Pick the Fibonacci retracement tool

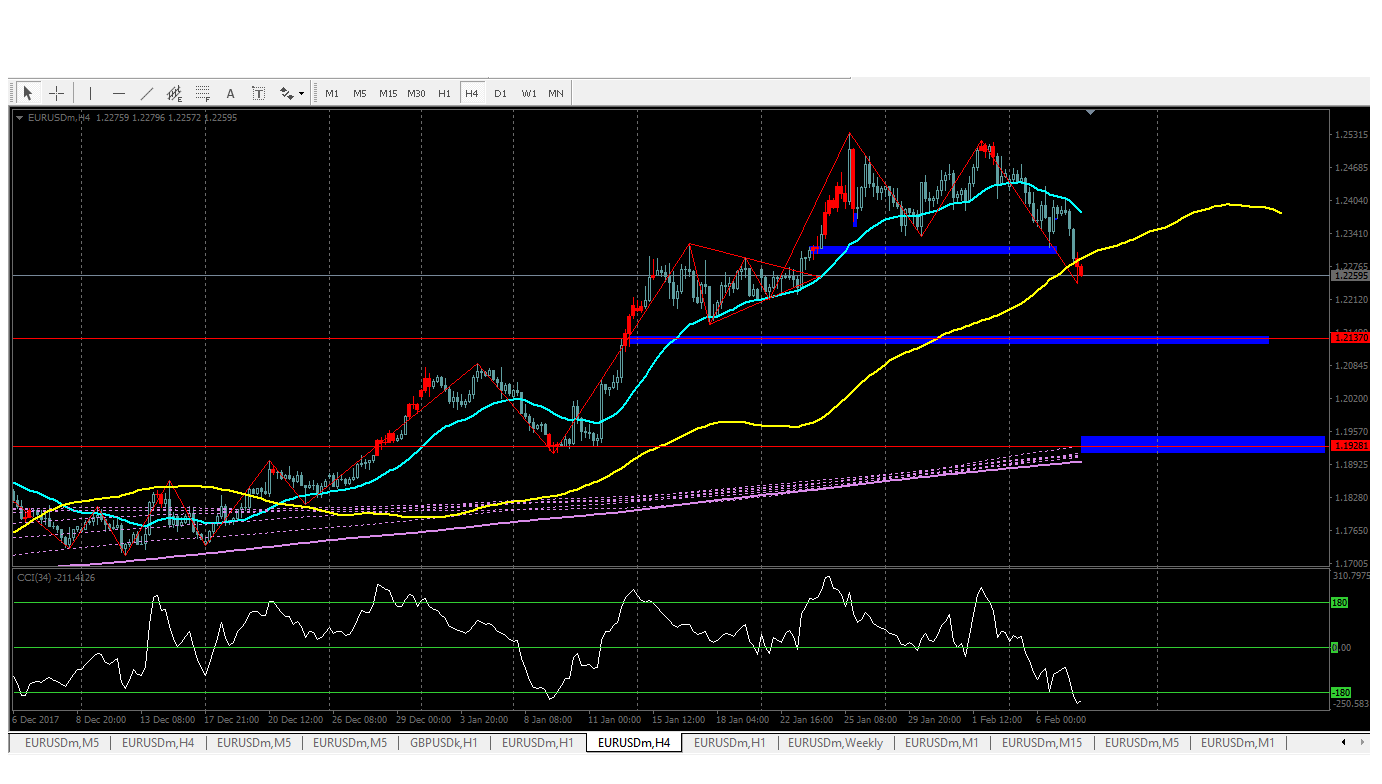tap(203, 93)
